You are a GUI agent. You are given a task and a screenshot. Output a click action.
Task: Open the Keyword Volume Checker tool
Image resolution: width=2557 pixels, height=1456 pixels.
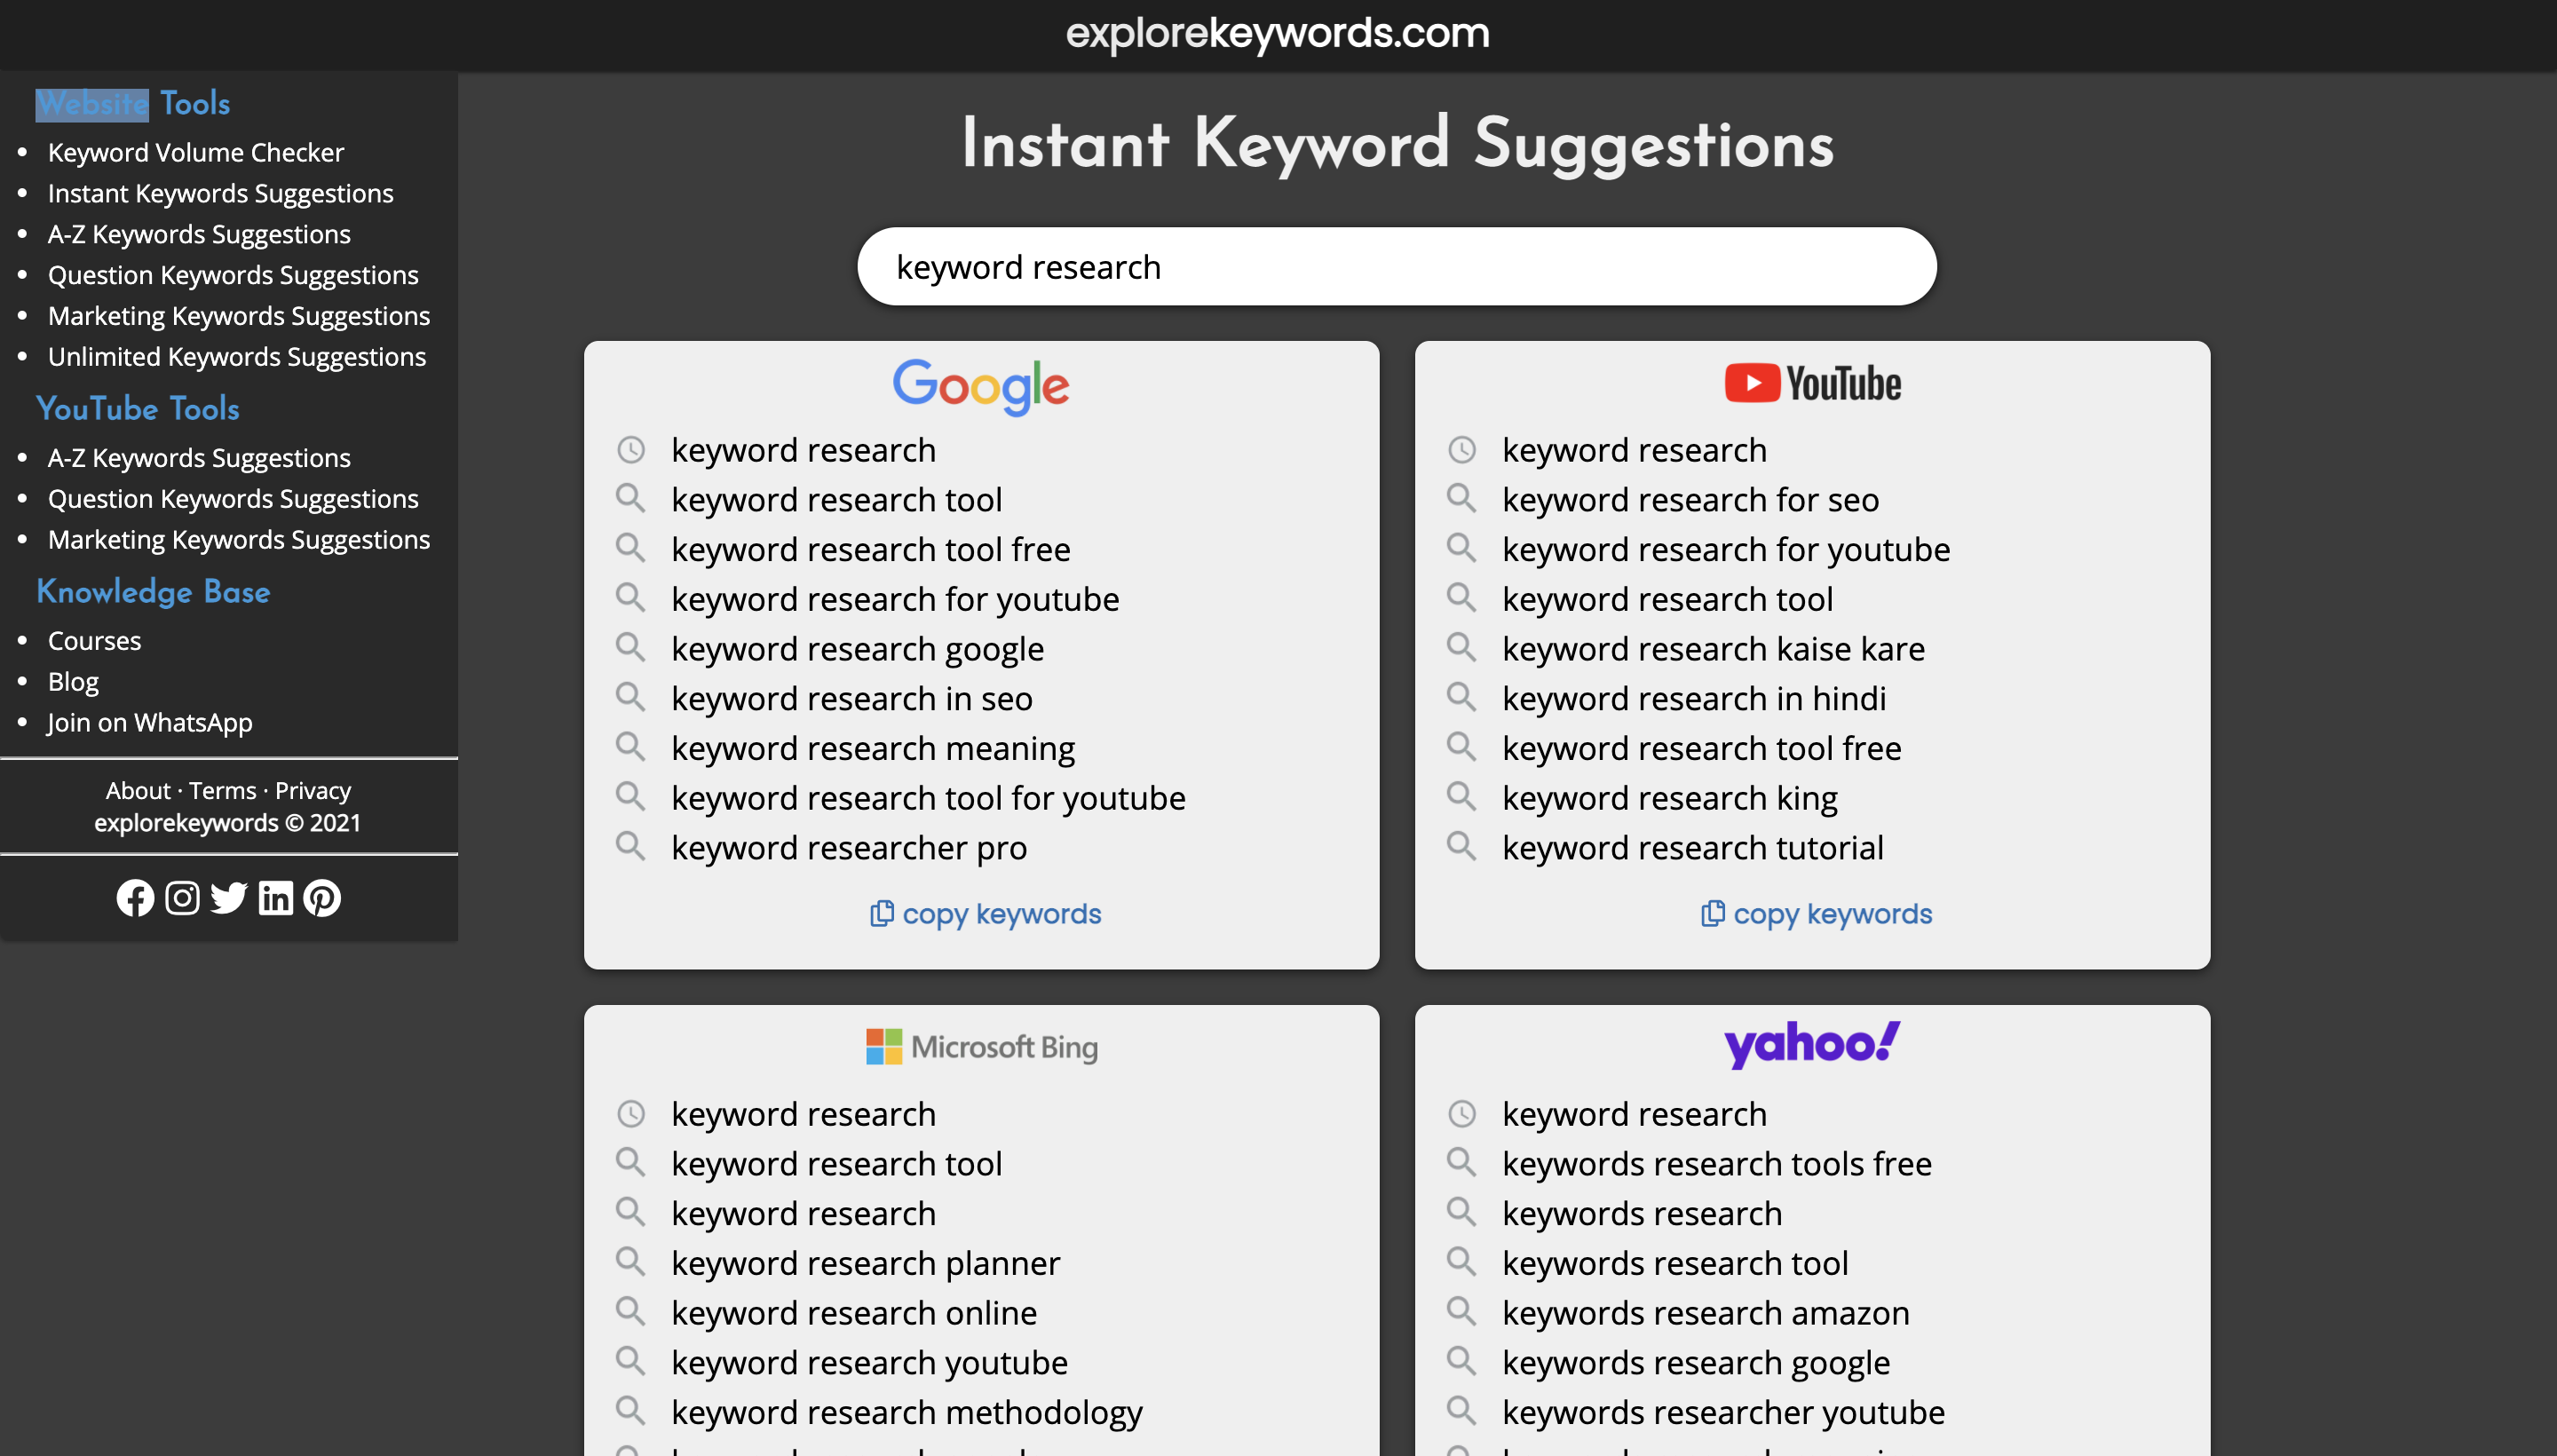coord(195,152)
